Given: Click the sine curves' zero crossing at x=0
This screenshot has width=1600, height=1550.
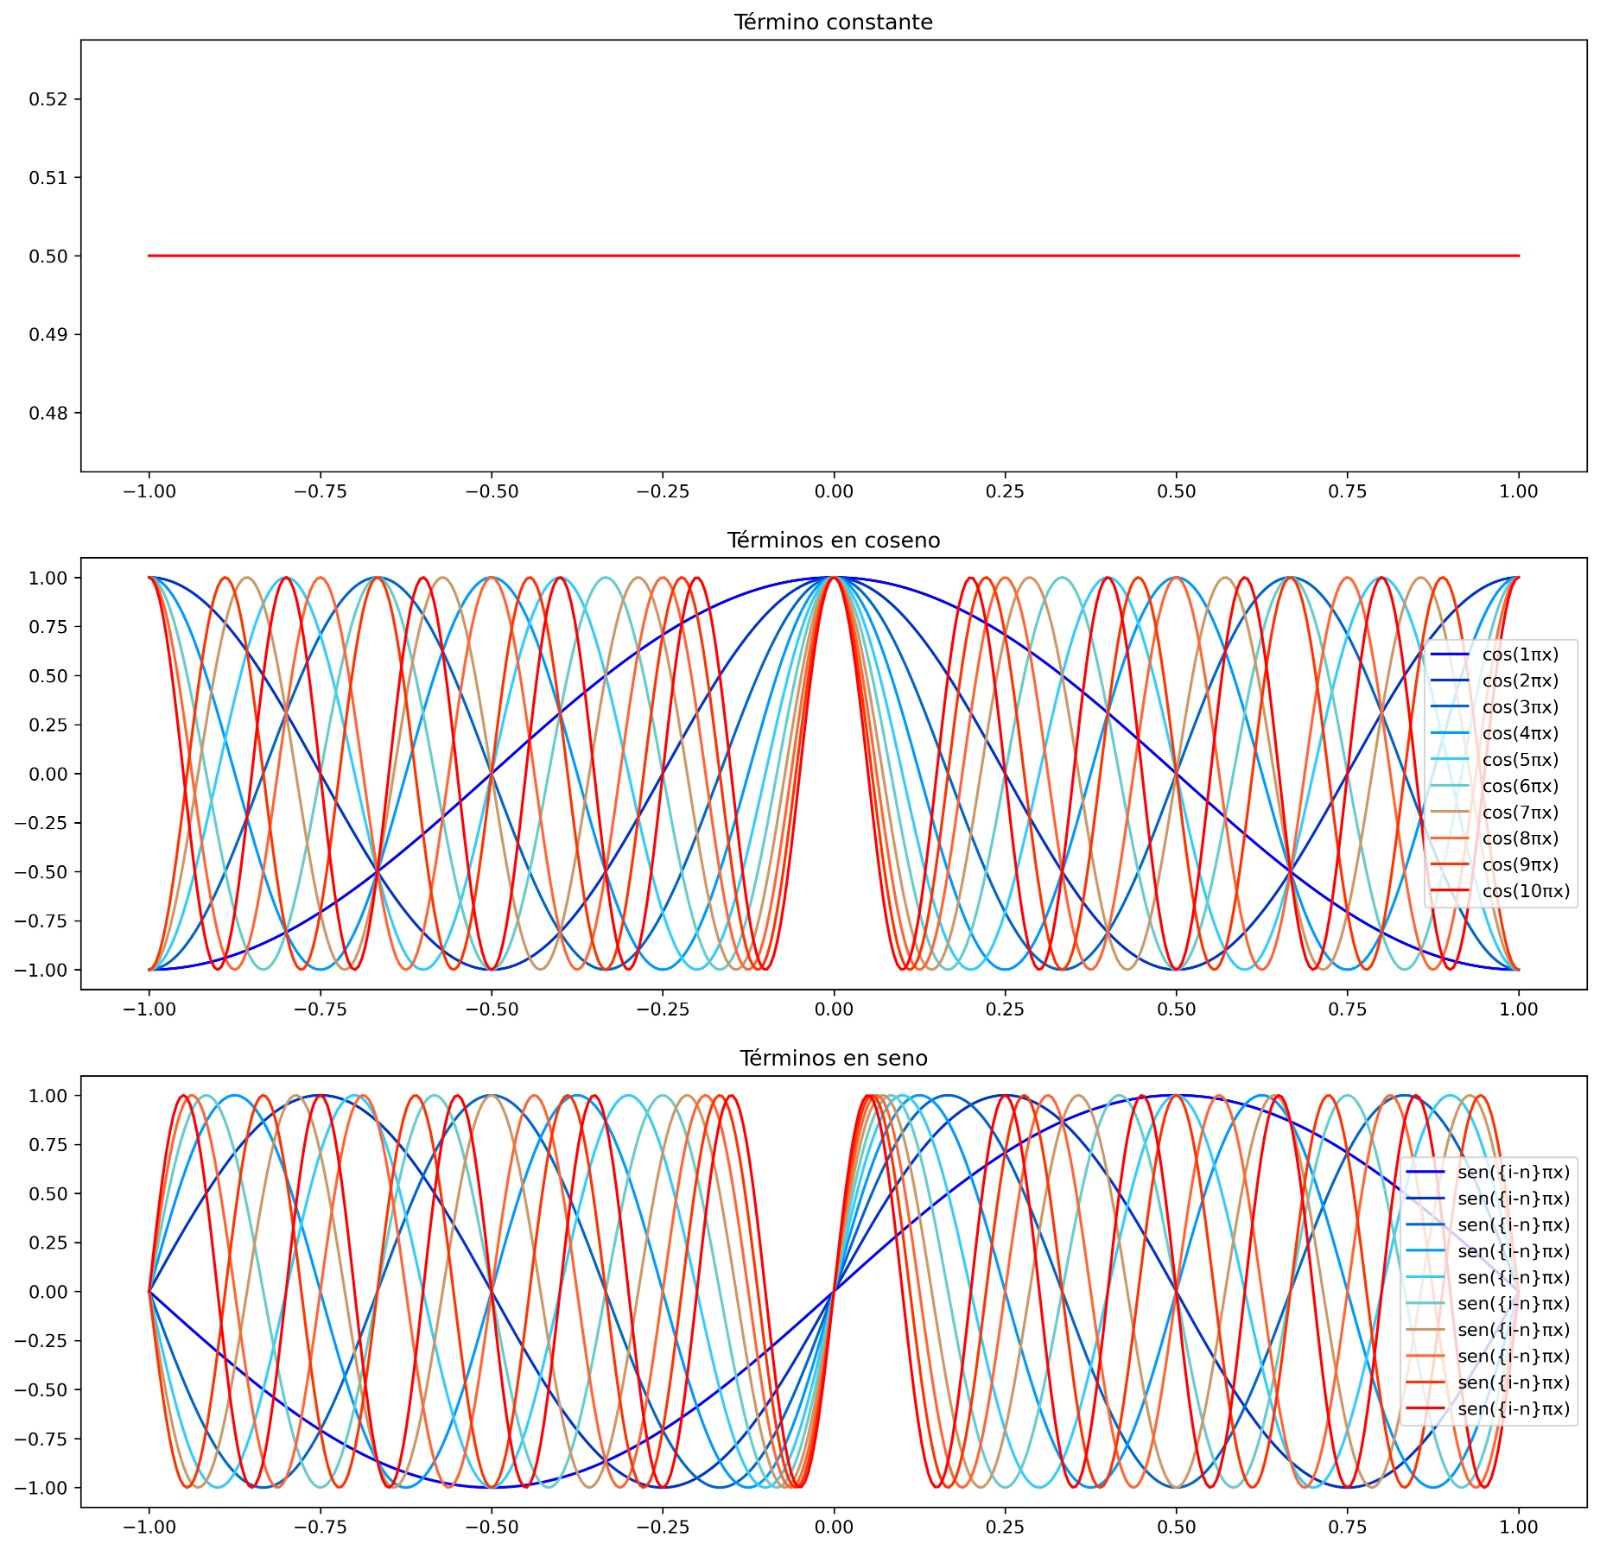Looking at the screenshot, I should tap(833, 1292).
